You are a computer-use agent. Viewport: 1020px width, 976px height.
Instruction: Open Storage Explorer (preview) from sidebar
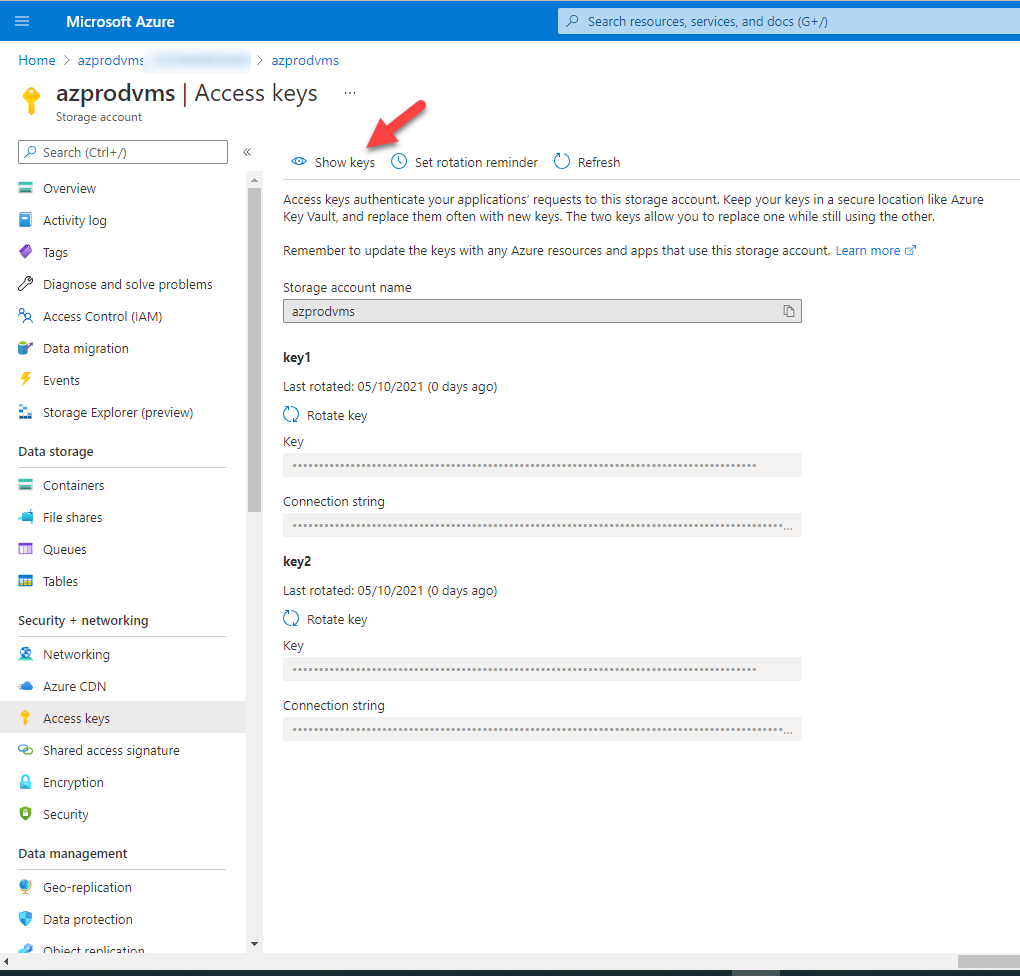[x=117, y=412]
